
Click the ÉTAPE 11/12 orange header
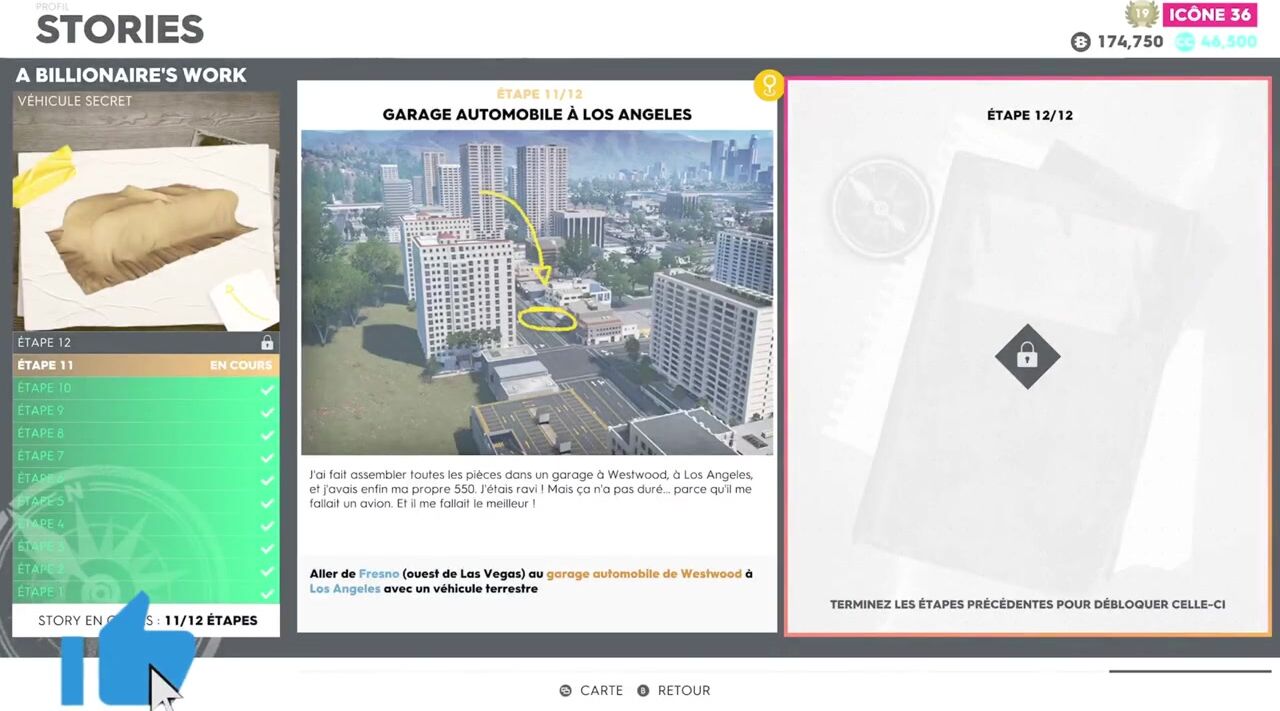pos(540,94)
